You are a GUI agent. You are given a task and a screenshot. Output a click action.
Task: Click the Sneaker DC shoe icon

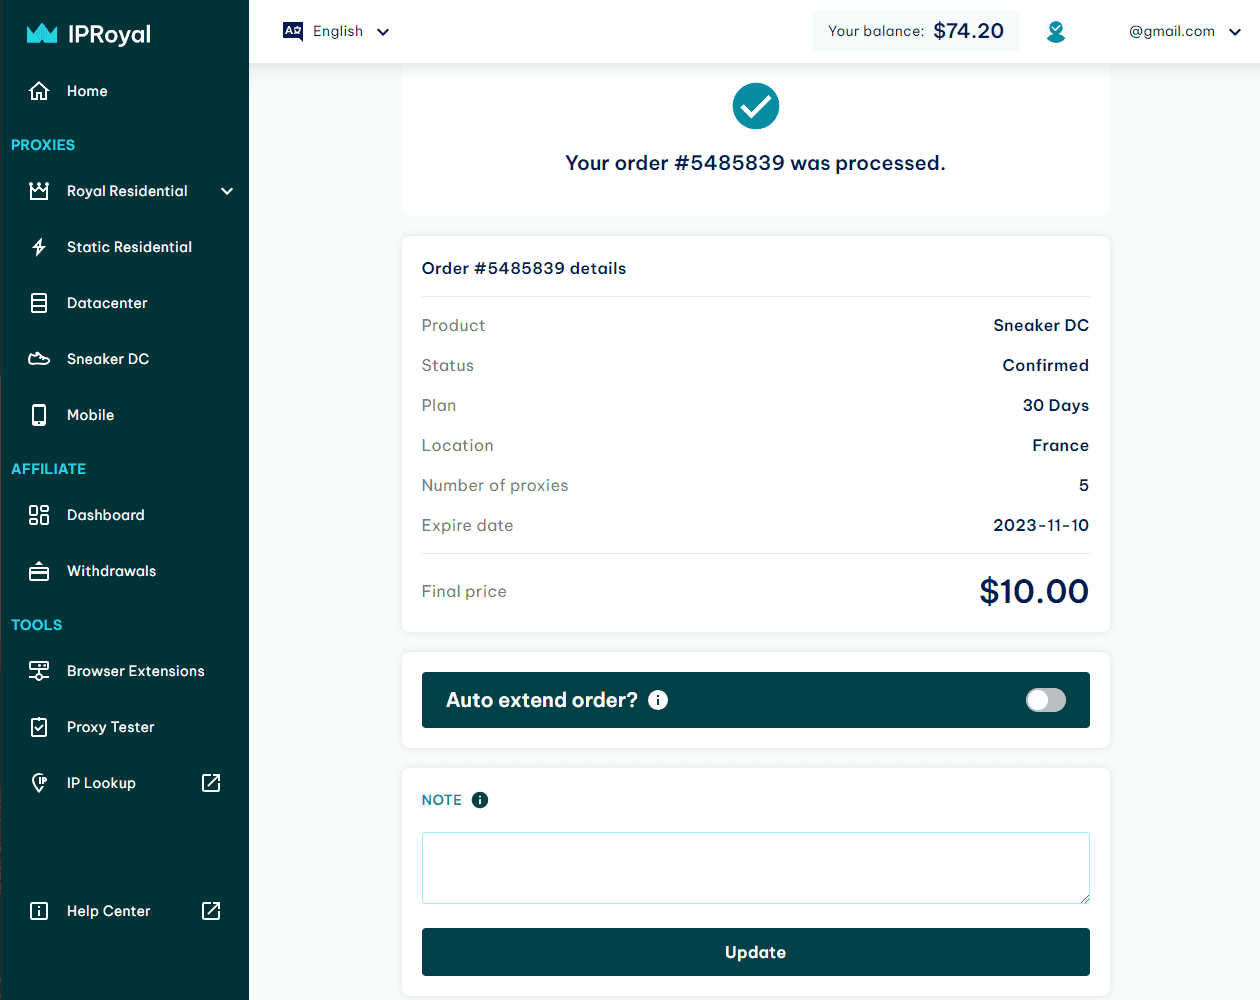(39, 359)
